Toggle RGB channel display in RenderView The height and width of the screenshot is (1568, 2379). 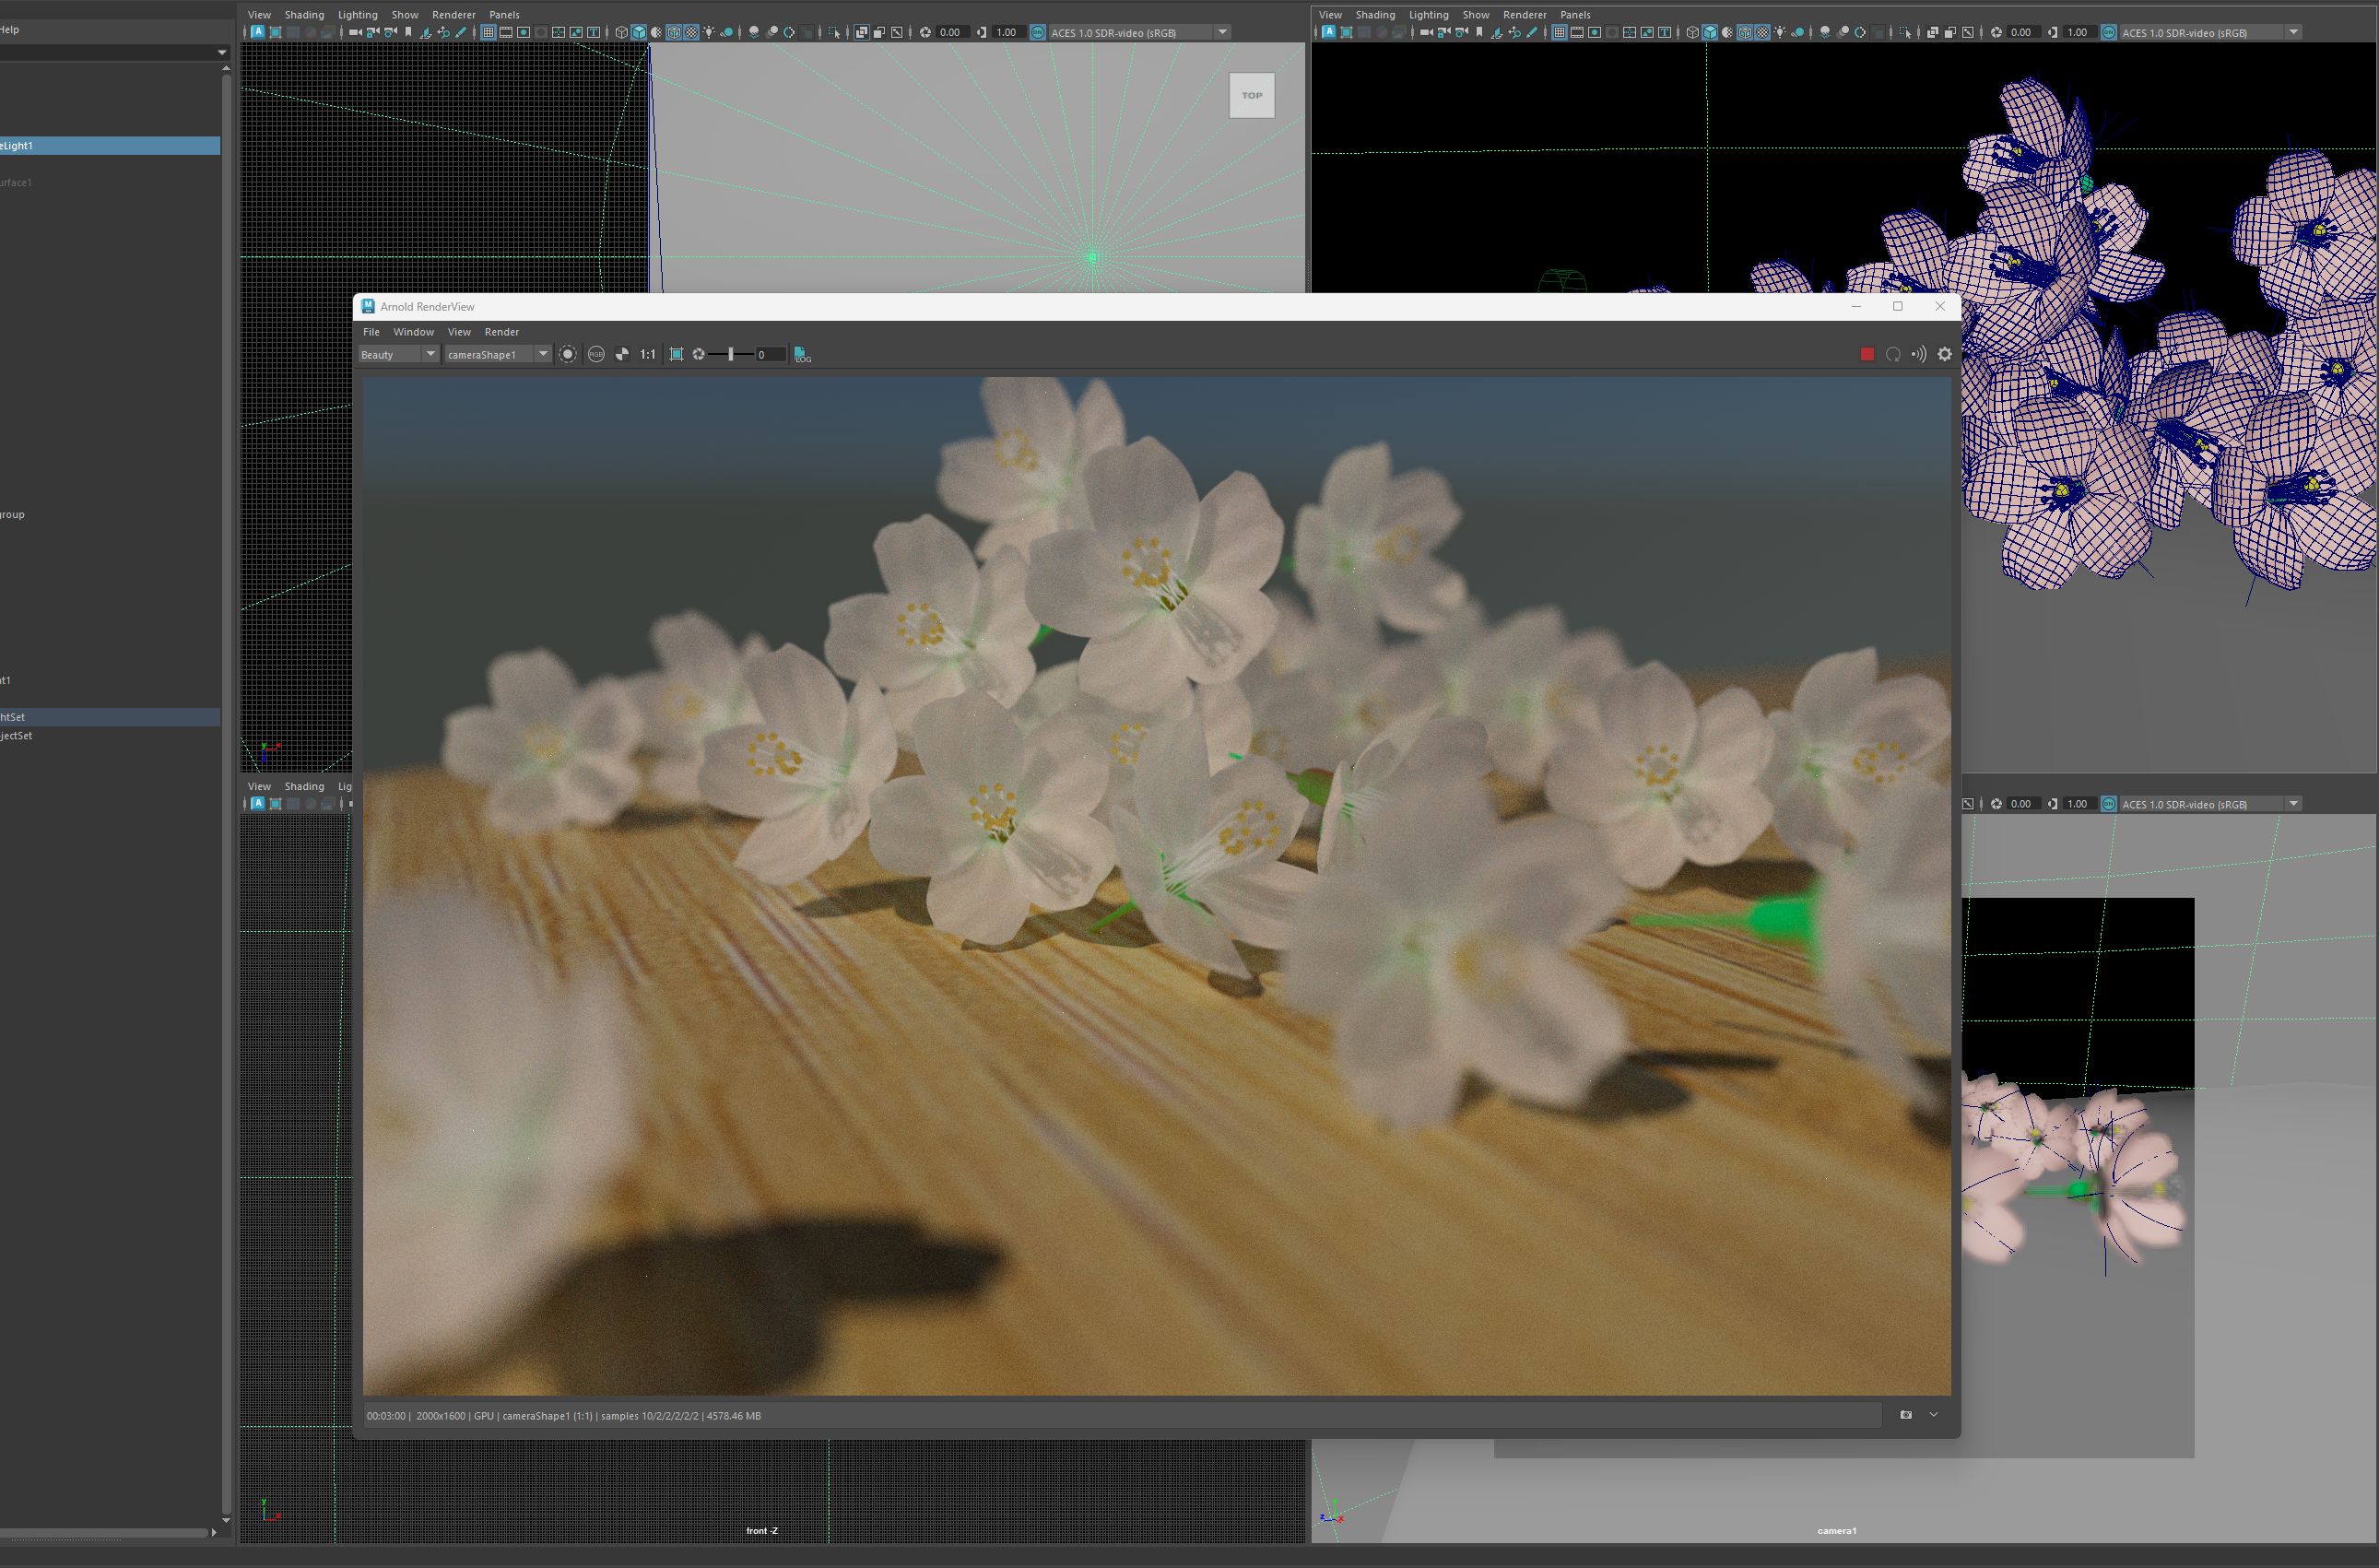pyautogui.click(x=596, y=354)
